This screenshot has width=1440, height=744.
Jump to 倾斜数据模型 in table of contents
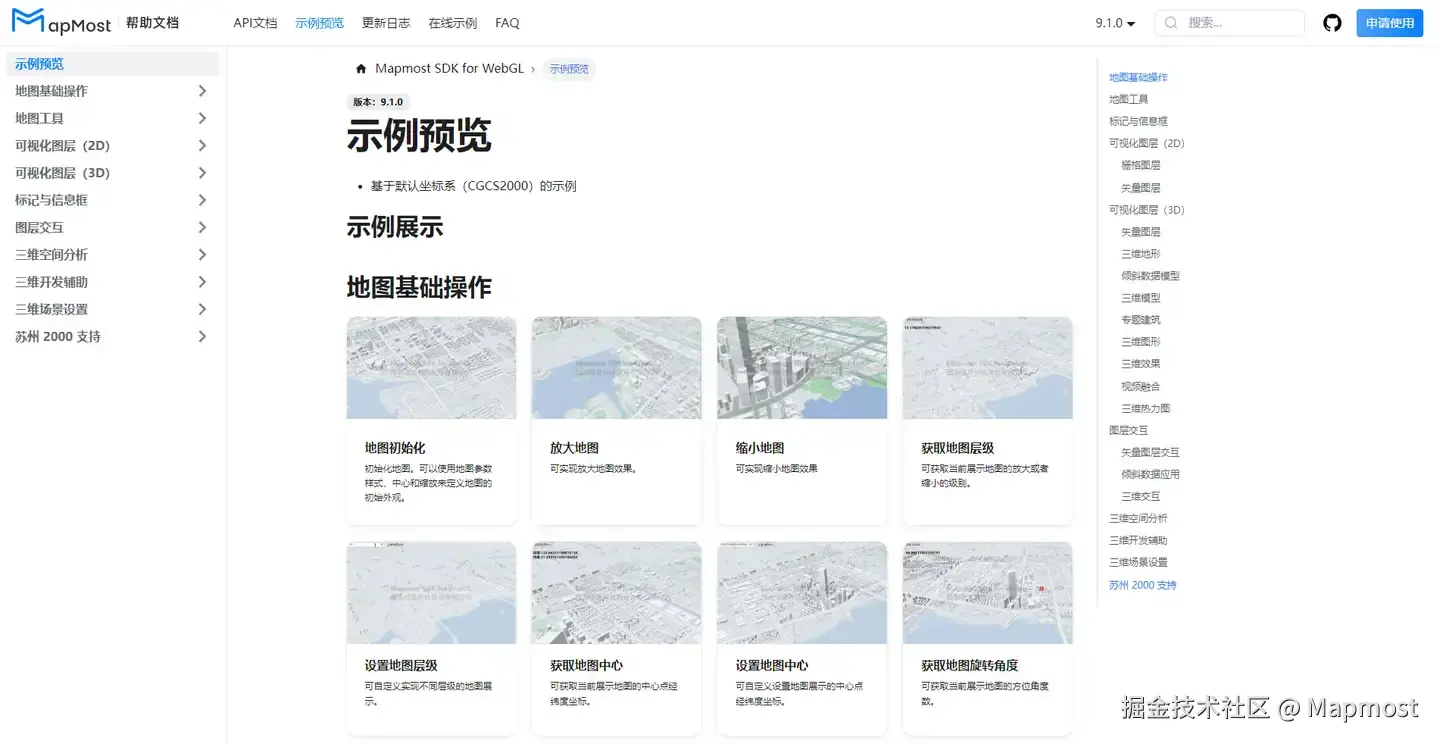(x=1150, y=276)
